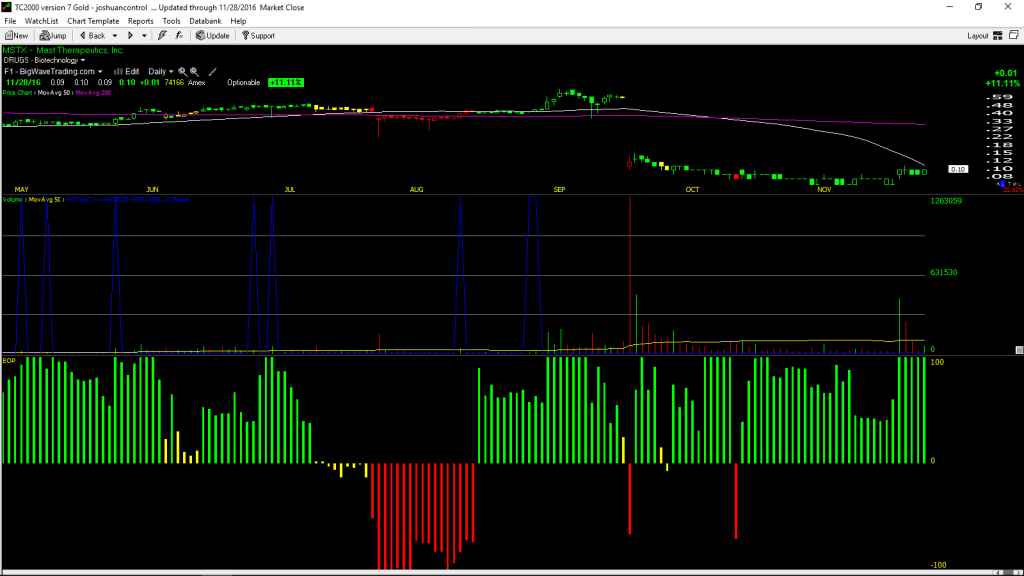Click the MovAvg 200 legend label

click(93, 93)
